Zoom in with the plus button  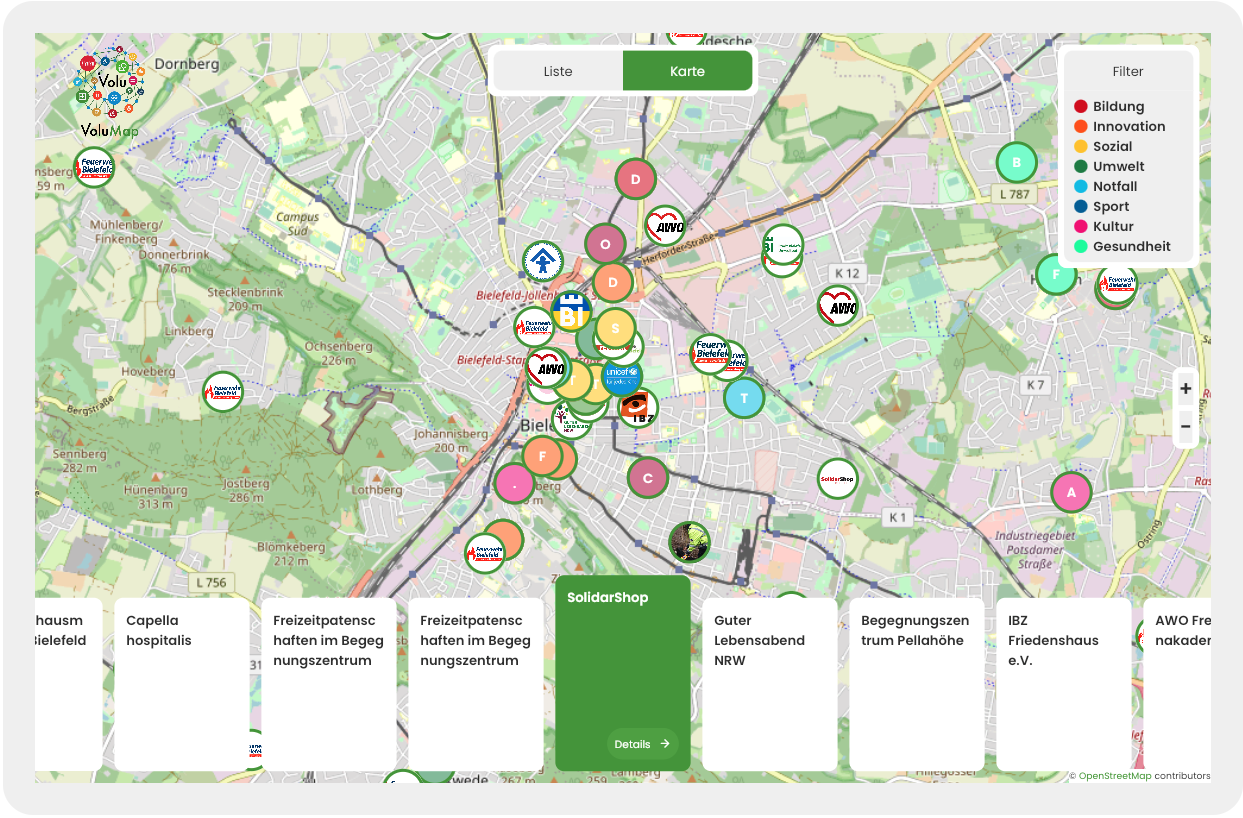1185,389
